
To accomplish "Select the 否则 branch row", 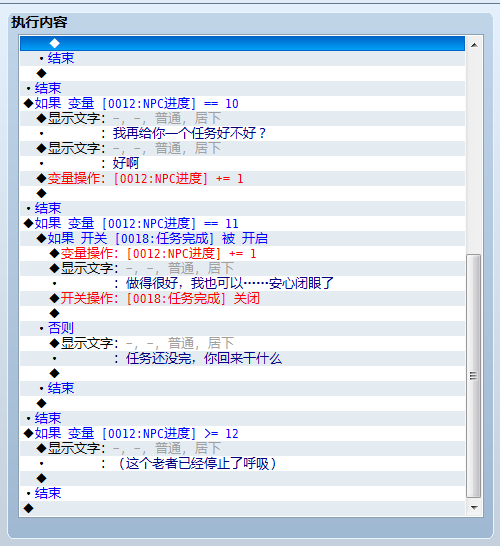I will pos(242,328).
